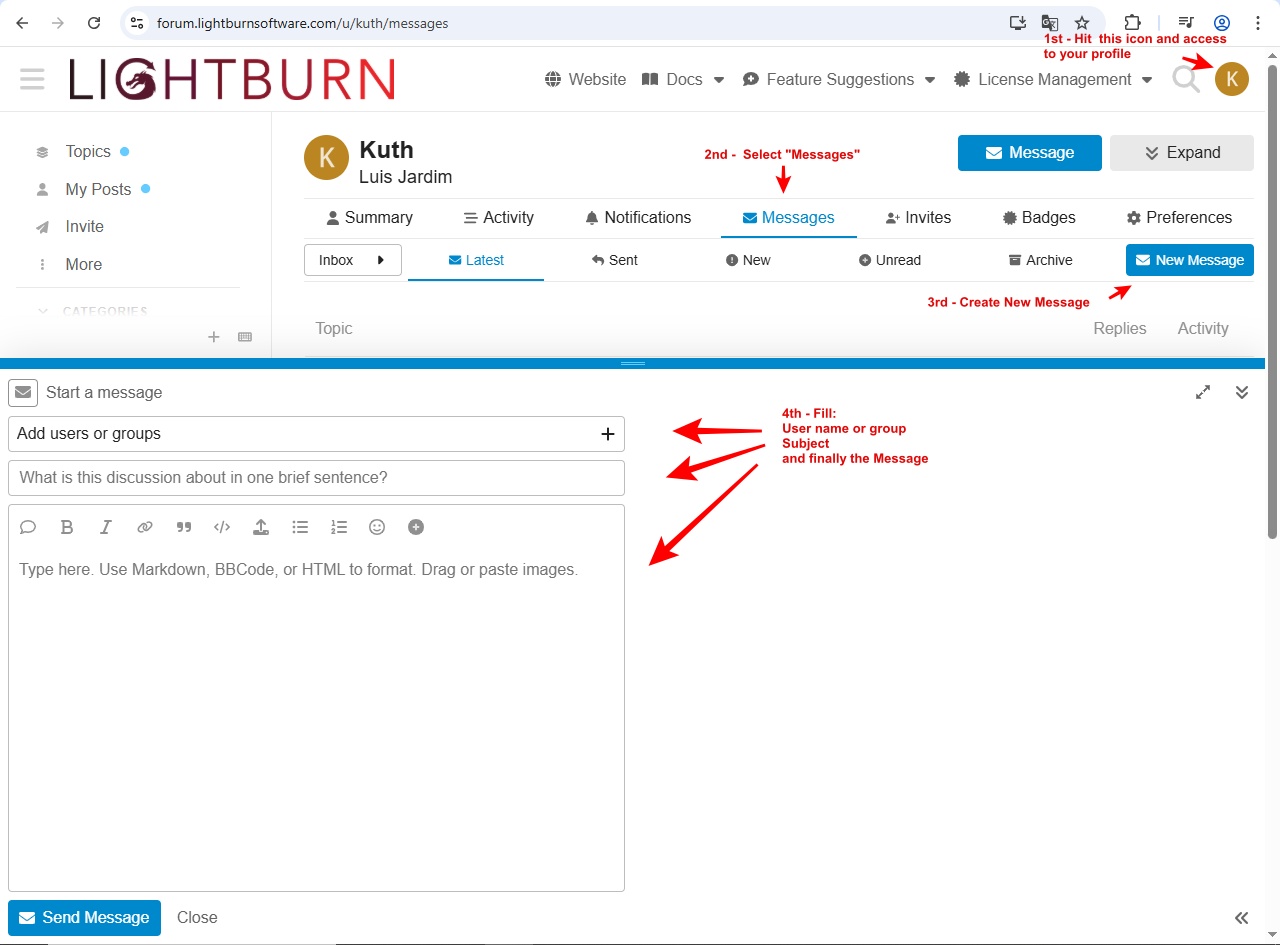Open the browser extensions puzzle icon
Screen dimensions: 1280x945
(1132, 22)
